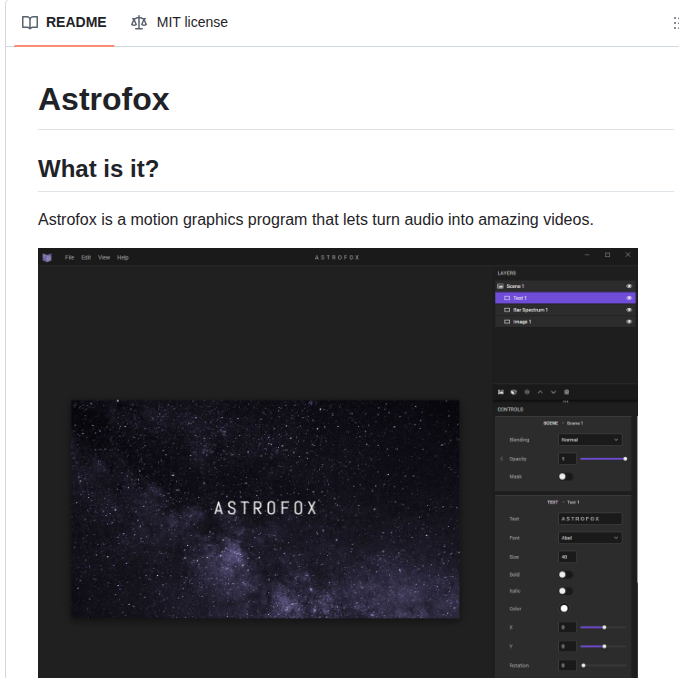This screenshot has height=678, width=679.
Task: Click the Scene 1 layer icon
Action: click(x=501, y=286)
